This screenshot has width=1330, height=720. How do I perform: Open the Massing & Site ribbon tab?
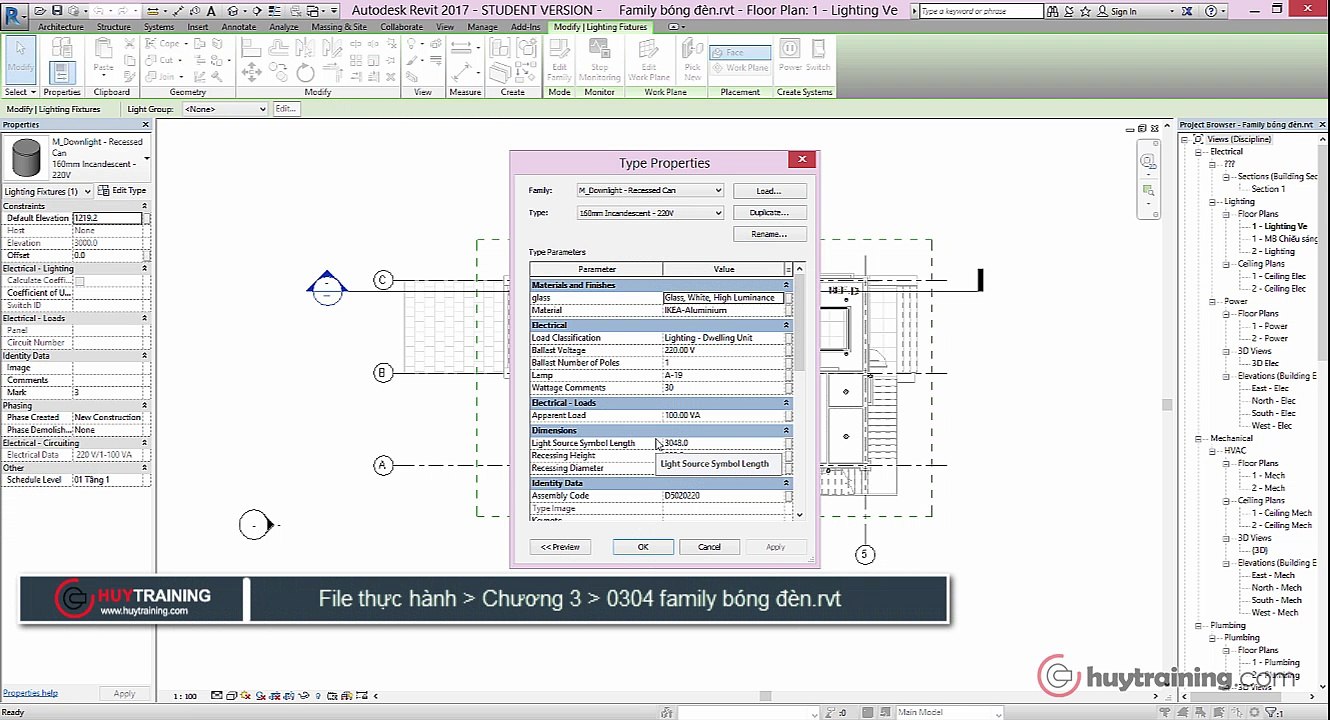(x=339, y=27)
